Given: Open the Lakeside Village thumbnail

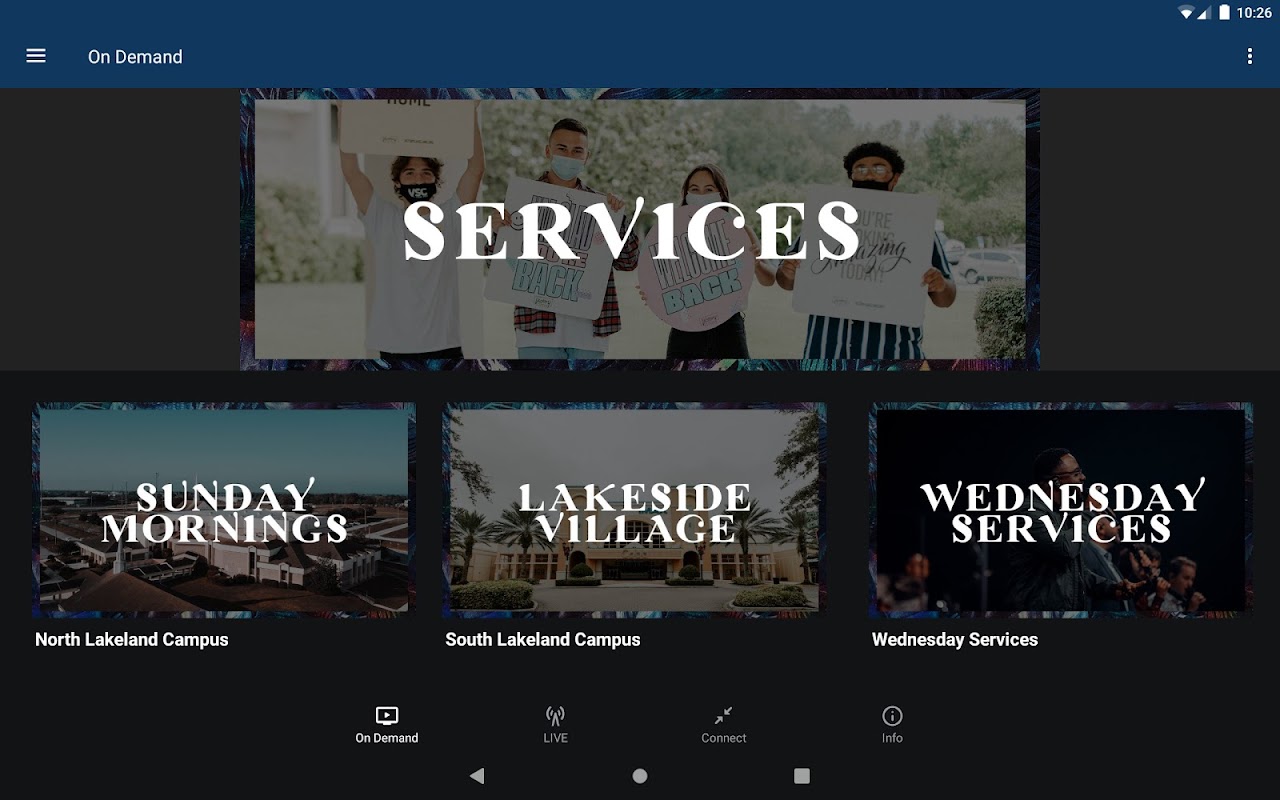Looking at the screenshot, I should pos(634,510).
